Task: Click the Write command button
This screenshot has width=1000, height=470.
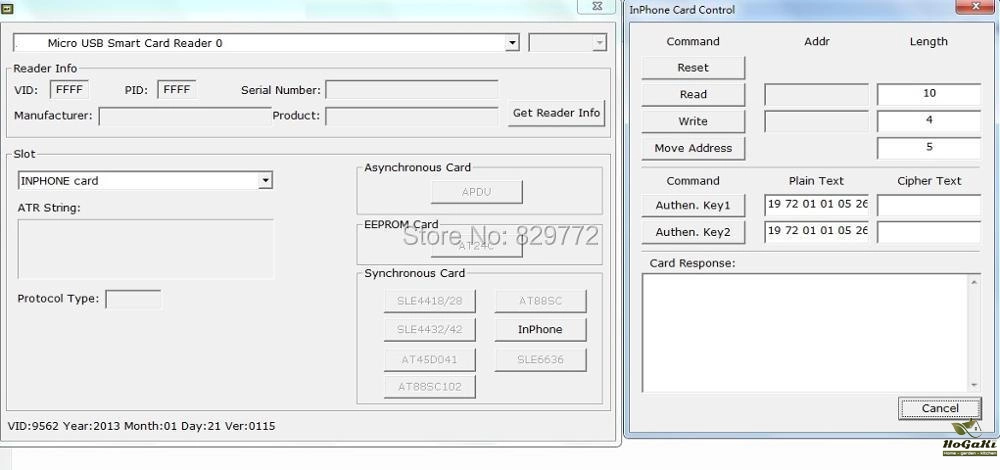Action: [x=693, y=121]
